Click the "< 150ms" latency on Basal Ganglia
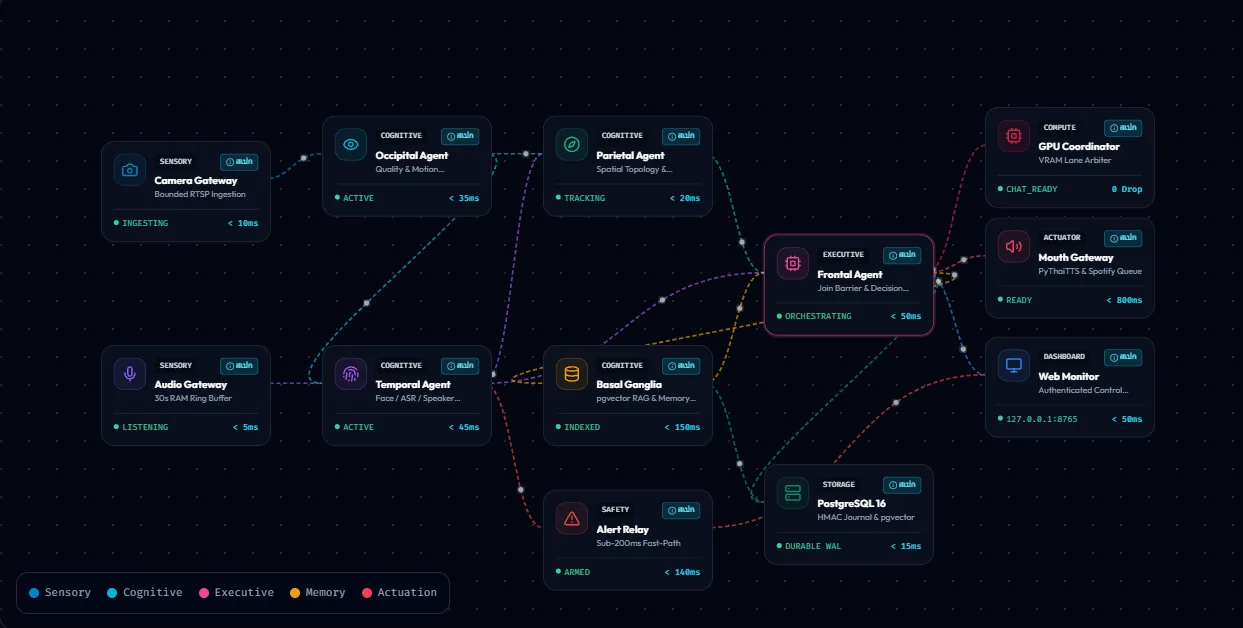This screenshot has height=628, width=1243. click(682, 427)
